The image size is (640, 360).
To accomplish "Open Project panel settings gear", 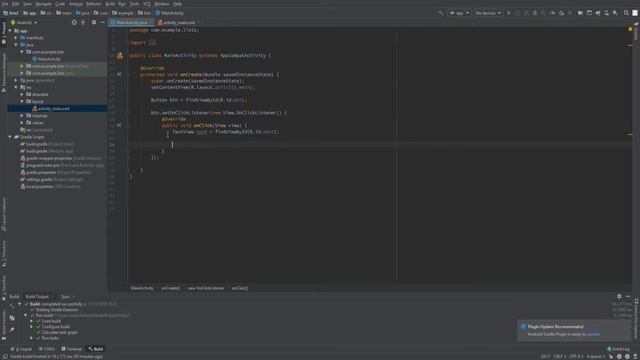I will click(x=94, y=22).
